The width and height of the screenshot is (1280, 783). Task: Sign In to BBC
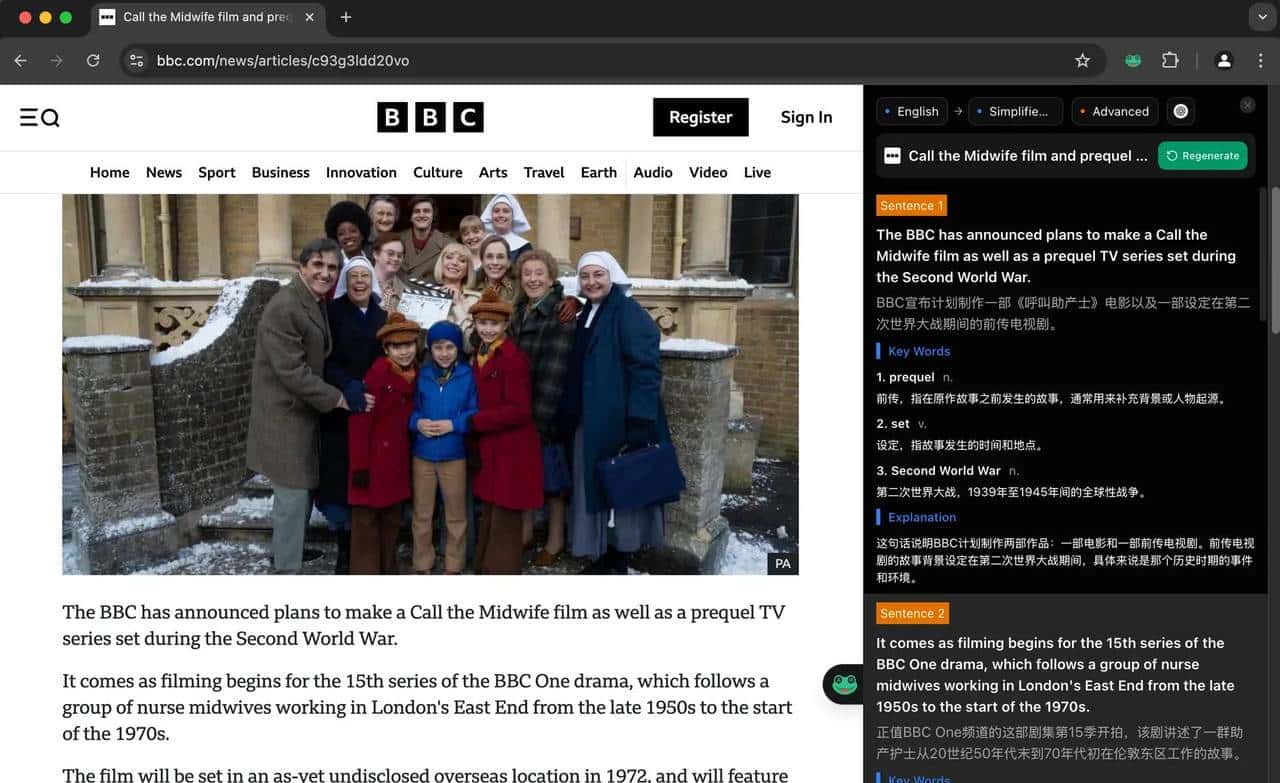click(x=806, y=117)
